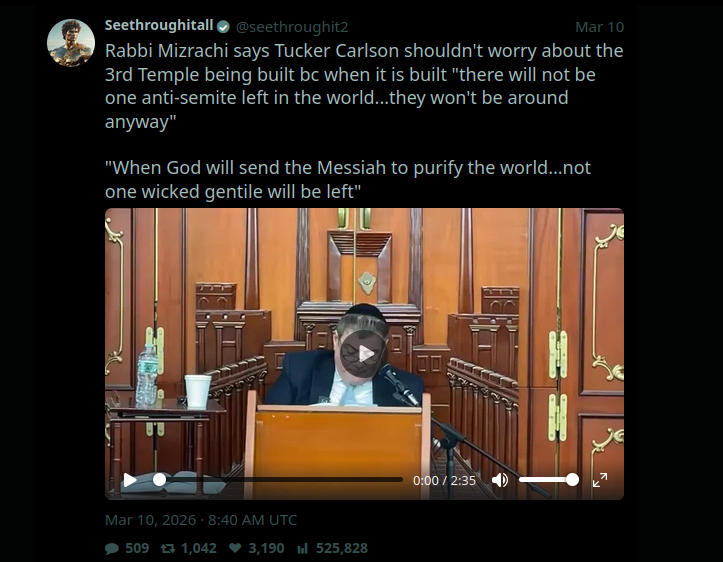Click the small play button in controls
Viewport: 723px width, 562px height.
tap(130, 480)
